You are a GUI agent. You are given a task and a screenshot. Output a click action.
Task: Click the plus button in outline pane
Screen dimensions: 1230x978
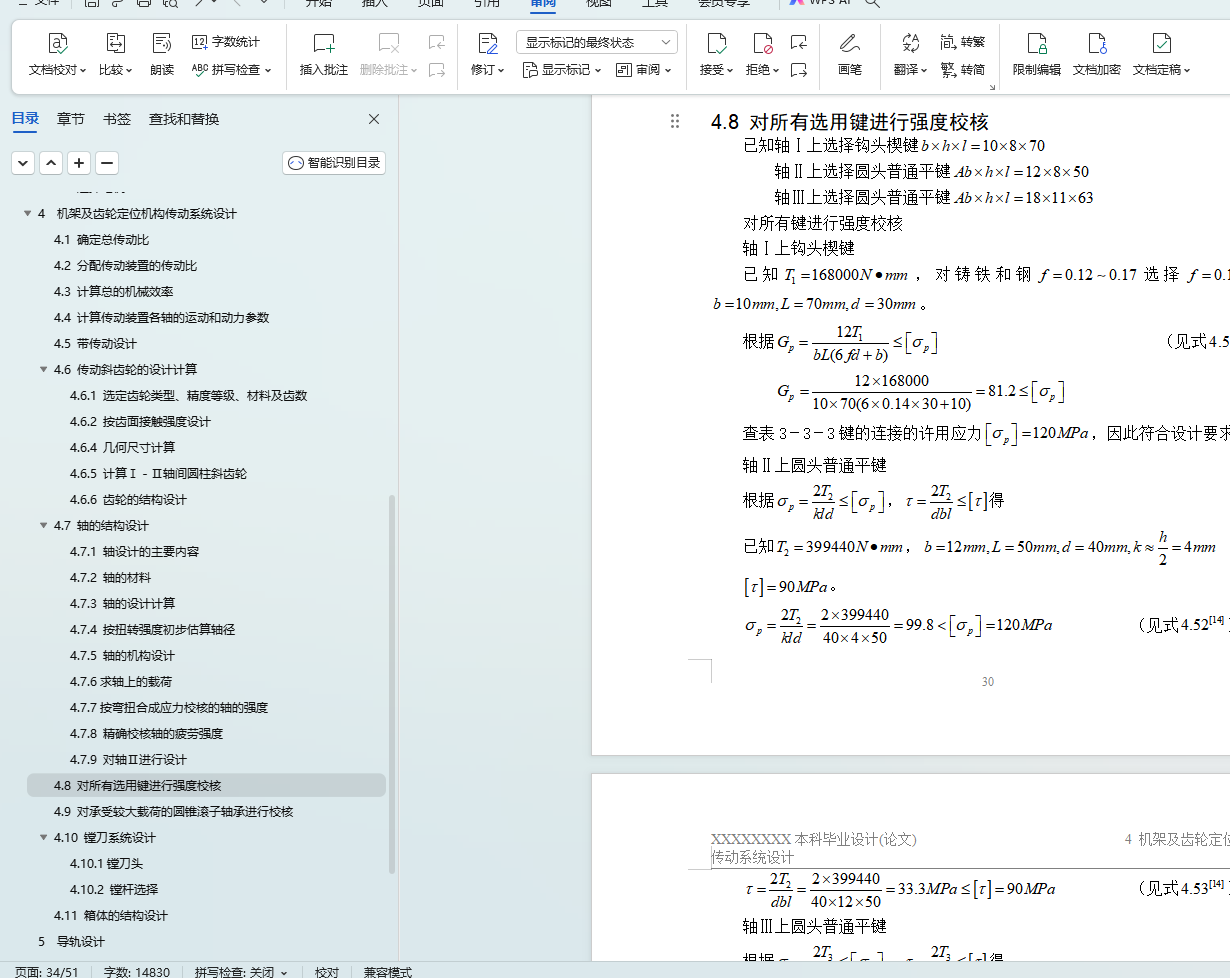pos(79,163)
